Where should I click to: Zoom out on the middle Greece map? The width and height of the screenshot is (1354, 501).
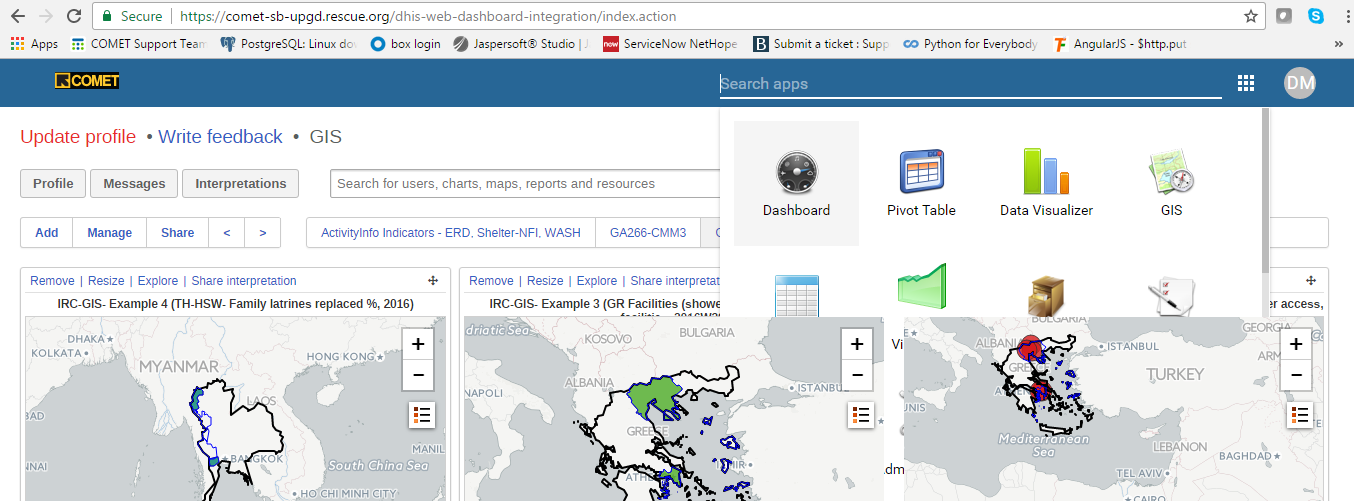point(856,375)
